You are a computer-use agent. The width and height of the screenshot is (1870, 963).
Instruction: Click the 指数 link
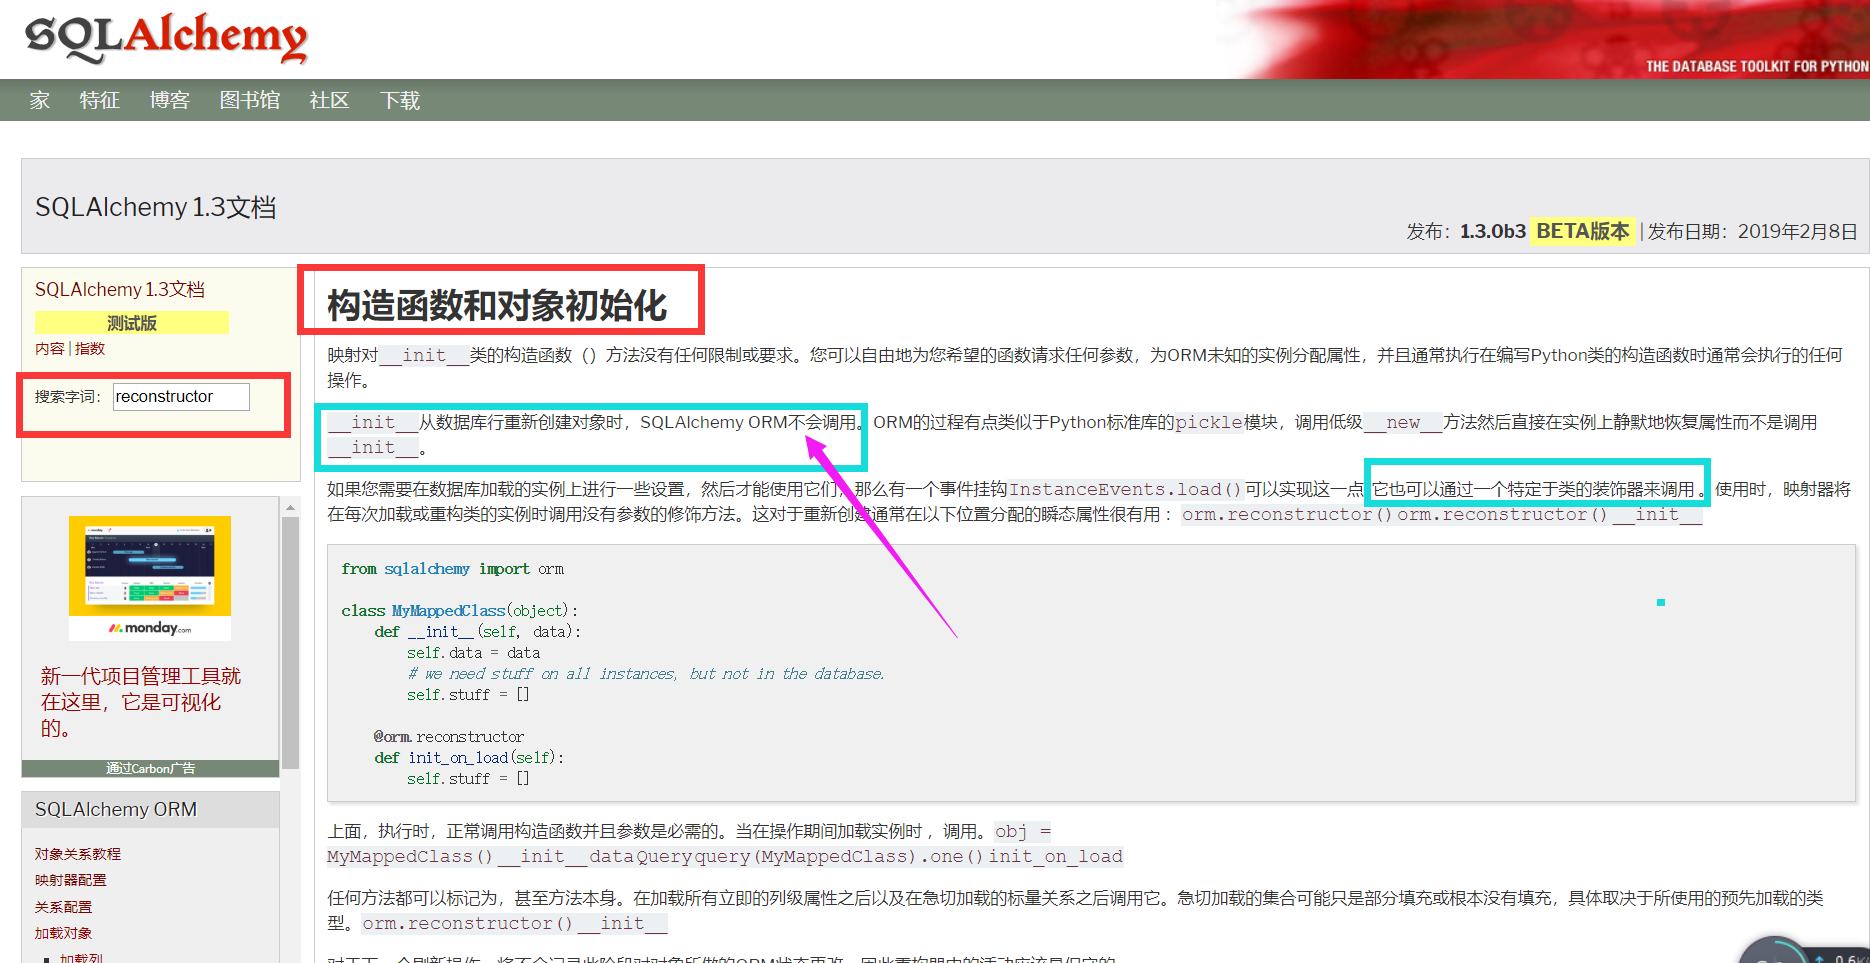click(89, 348)
